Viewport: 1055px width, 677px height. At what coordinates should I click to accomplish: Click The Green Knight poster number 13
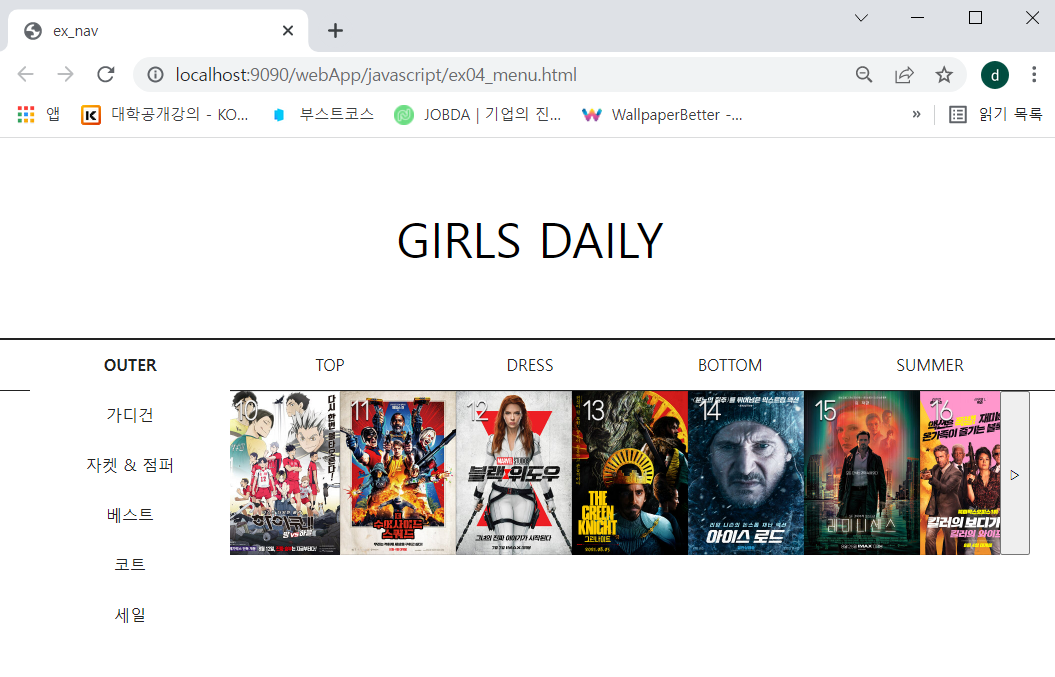point(630,473)
